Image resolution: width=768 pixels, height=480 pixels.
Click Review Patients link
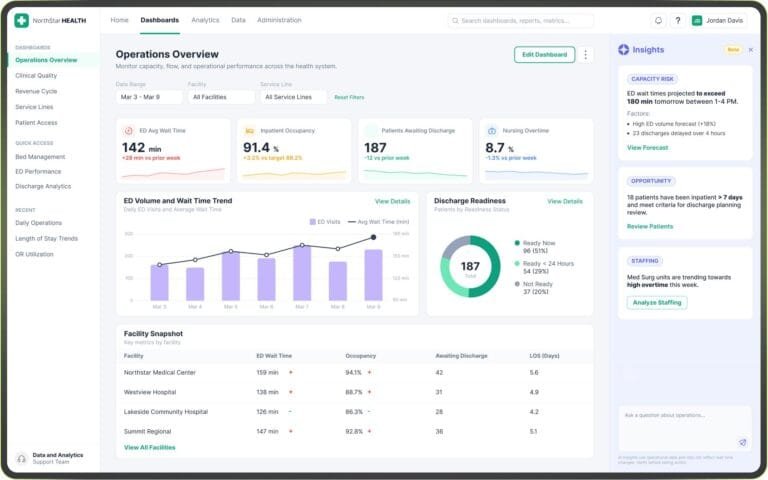(x=650, y=227)
